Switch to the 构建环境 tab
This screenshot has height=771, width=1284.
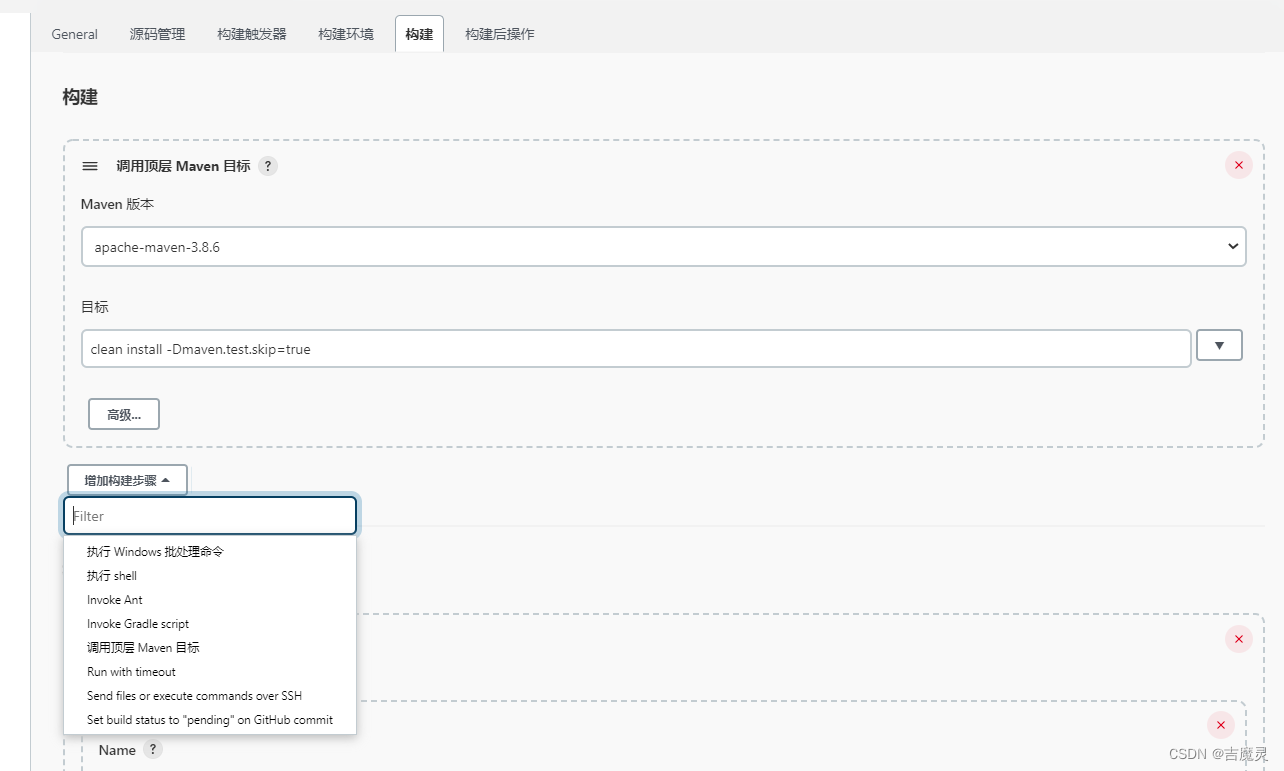click(344, 33)
